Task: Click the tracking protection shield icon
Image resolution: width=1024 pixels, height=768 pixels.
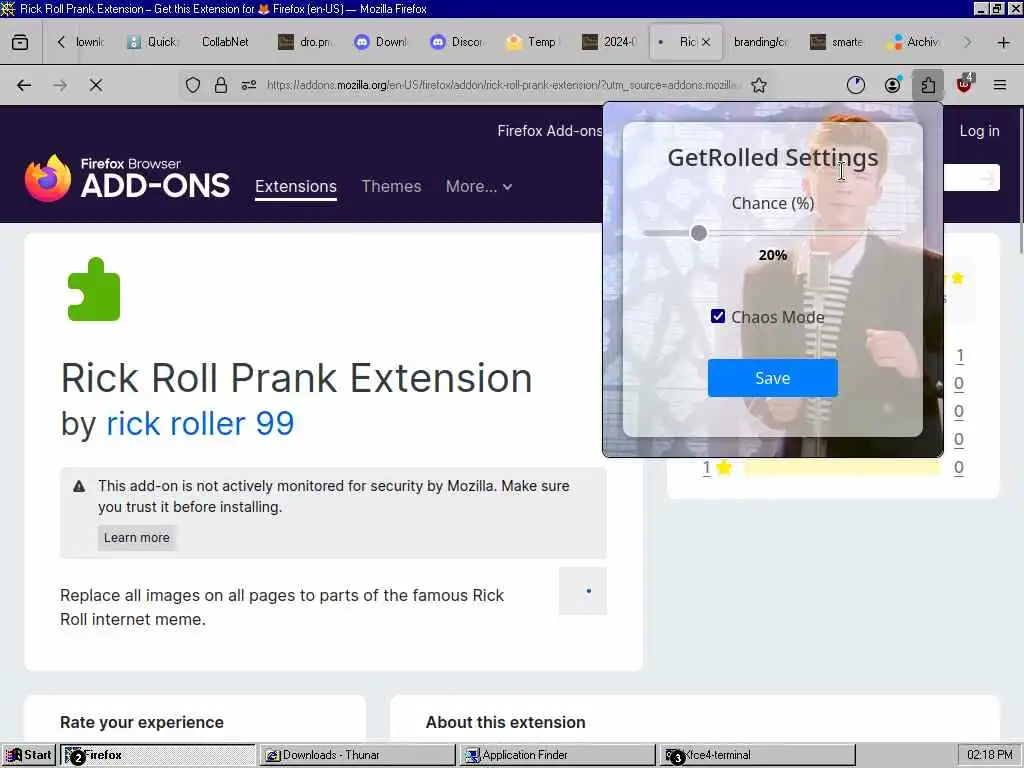Action: click(x=193, y=86)
